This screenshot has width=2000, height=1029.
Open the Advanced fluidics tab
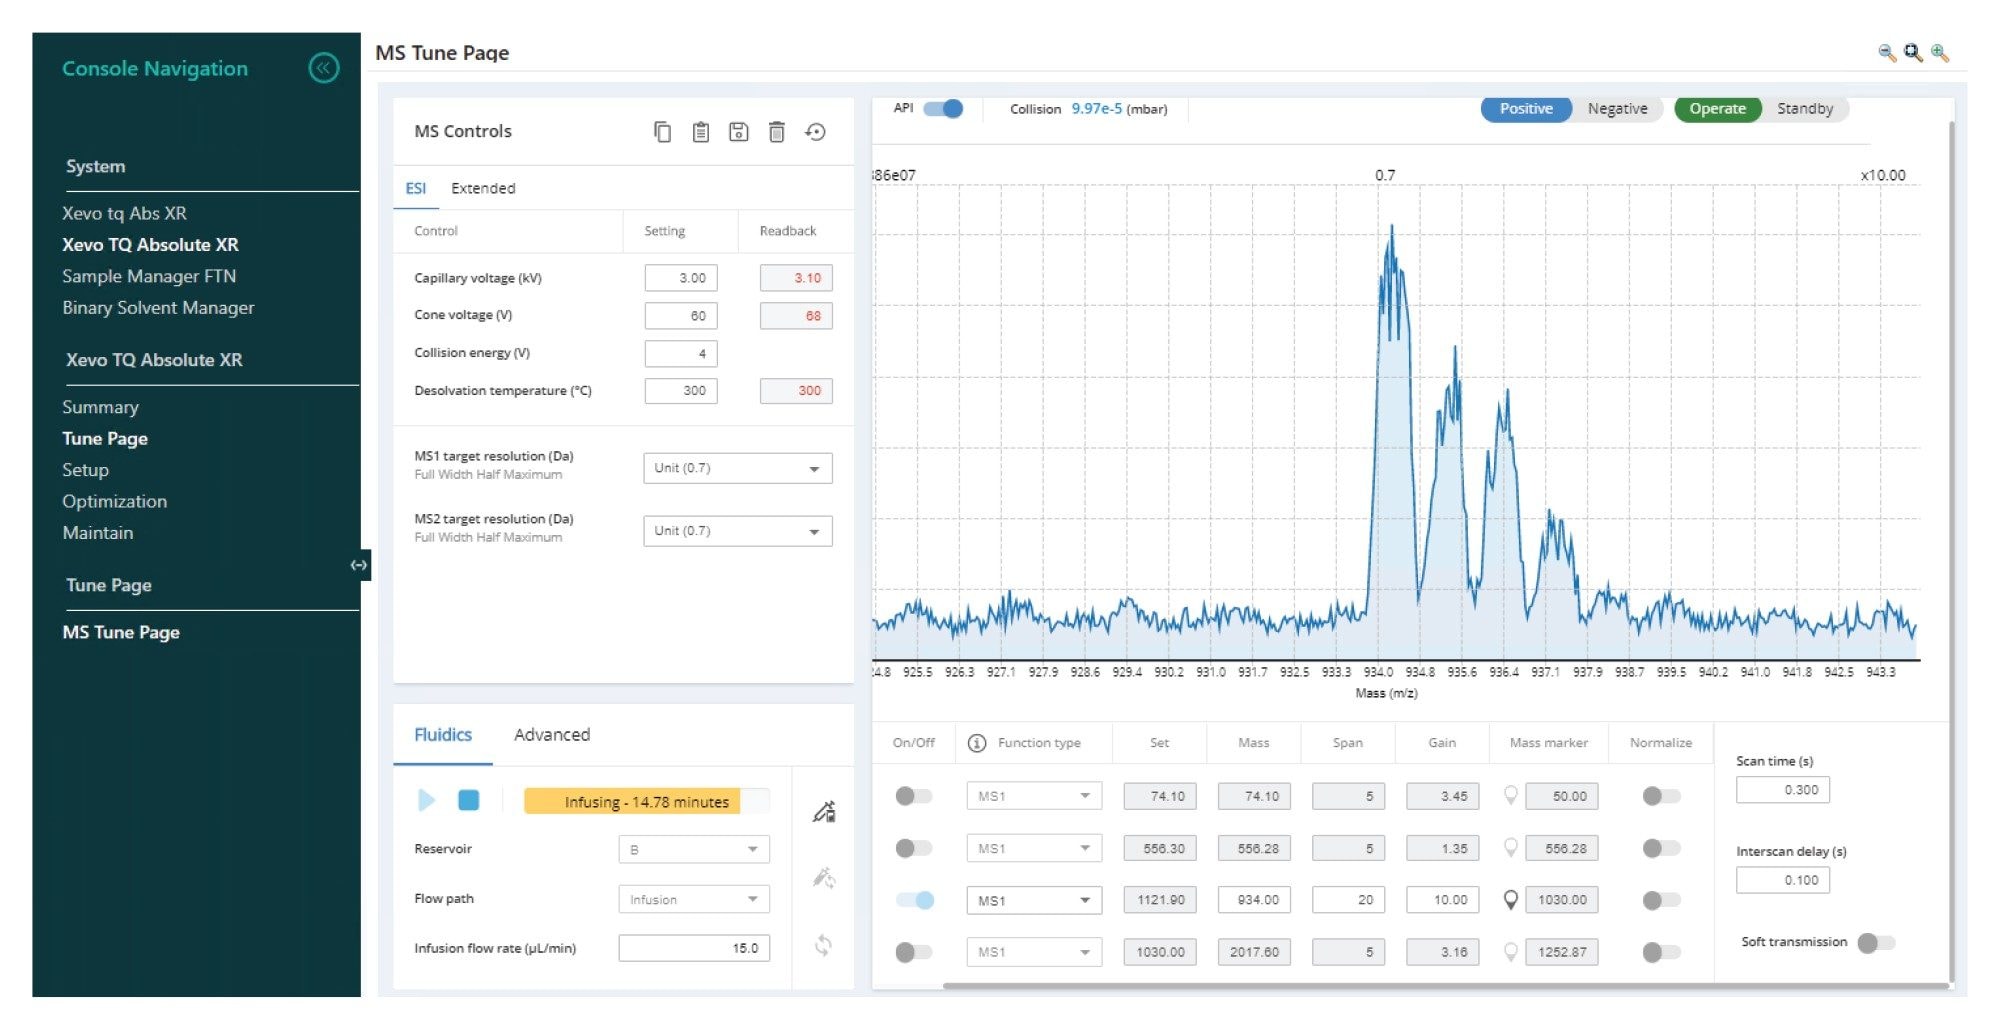coord(551,735)
